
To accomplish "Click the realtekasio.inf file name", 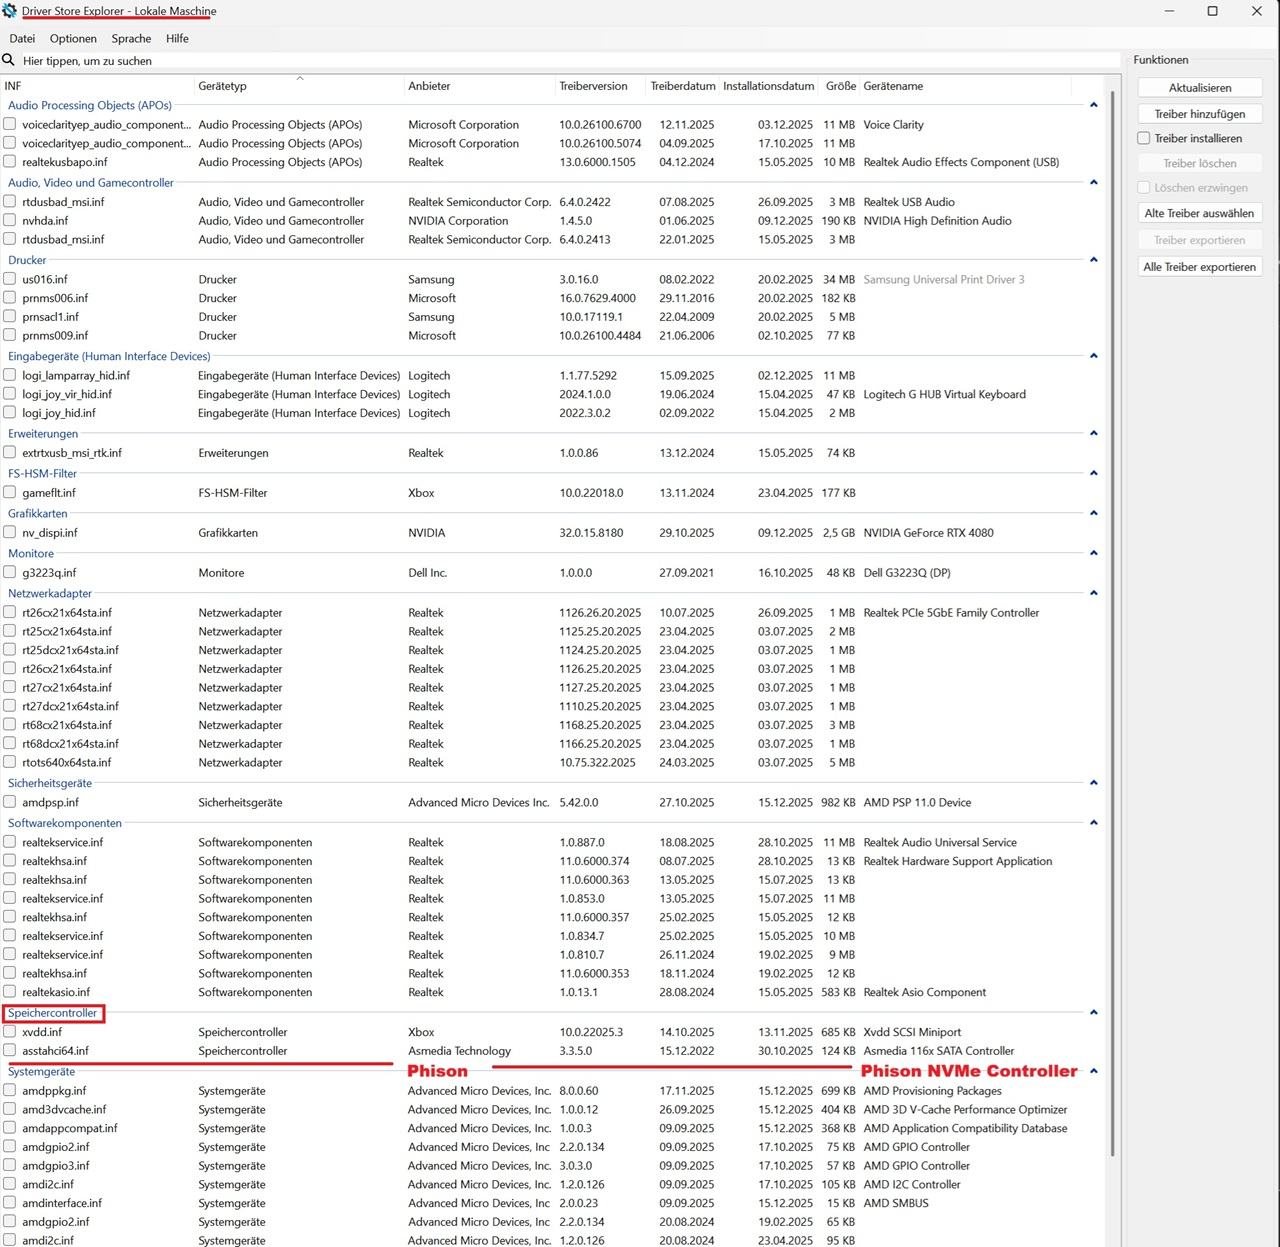I will (56, 992).
